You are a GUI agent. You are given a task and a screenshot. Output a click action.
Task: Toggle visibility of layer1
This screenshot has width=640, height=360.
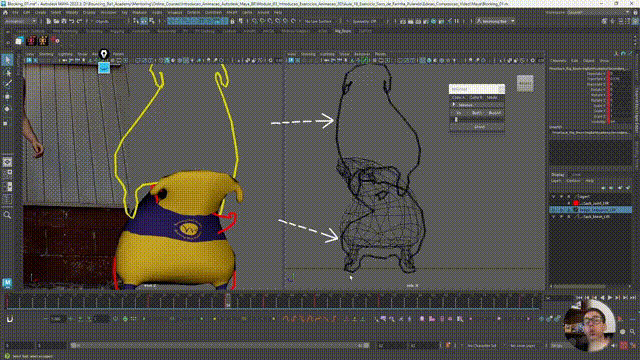pyautogui.click(x=554, y=196)
